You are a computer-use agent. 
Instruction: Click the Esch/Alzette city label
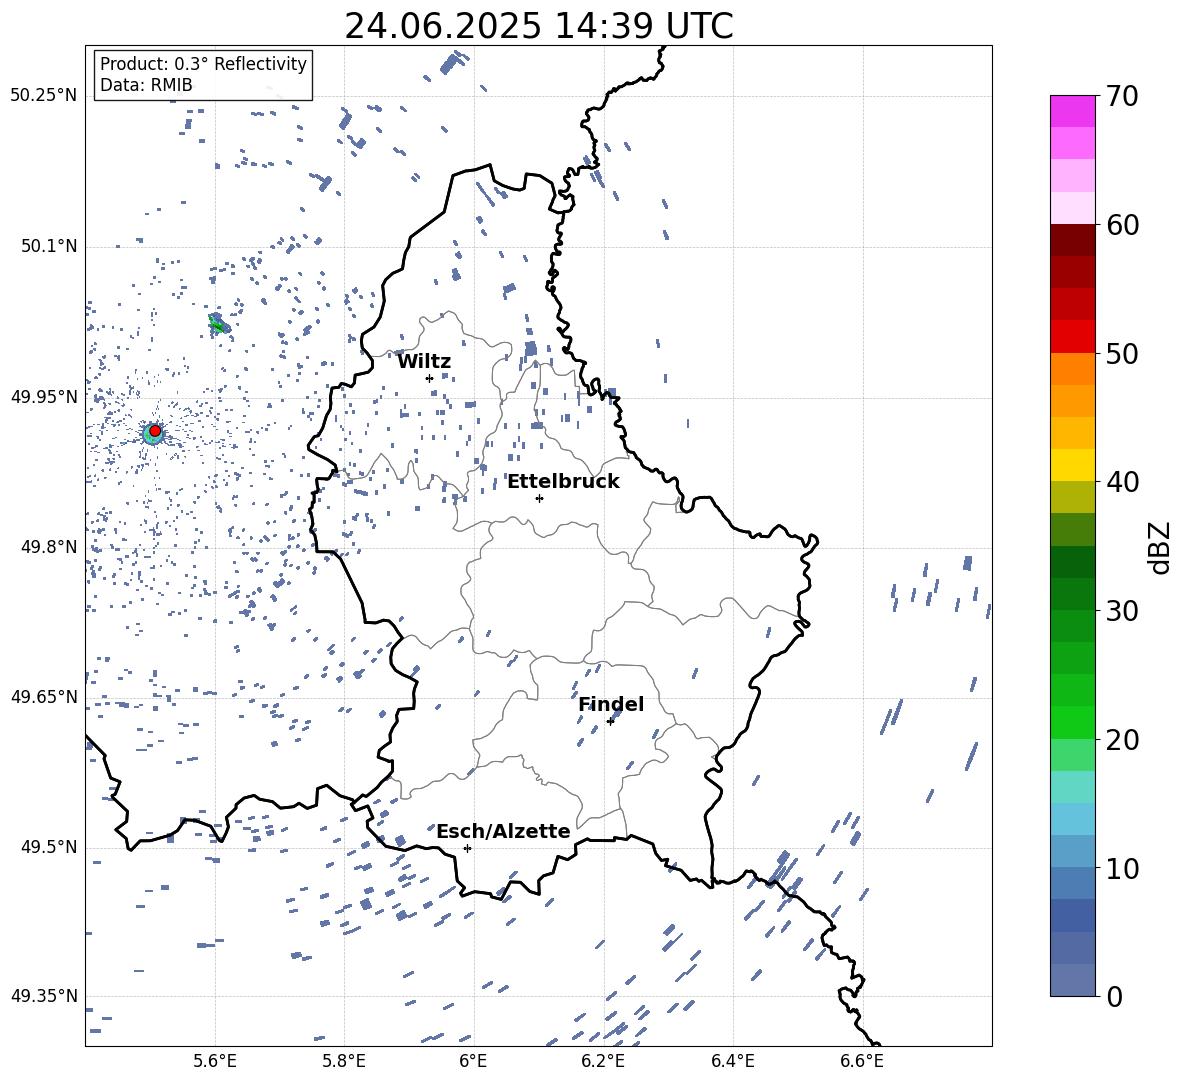click(503, 831)
